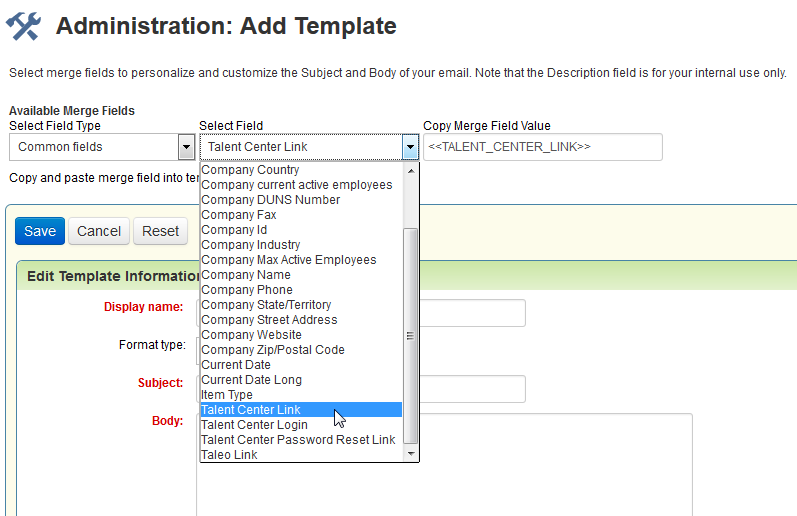This screenshot has width=797, height=516.
Task: Collapse the Select Field dropdown arrow
Action: coord(410,147)
